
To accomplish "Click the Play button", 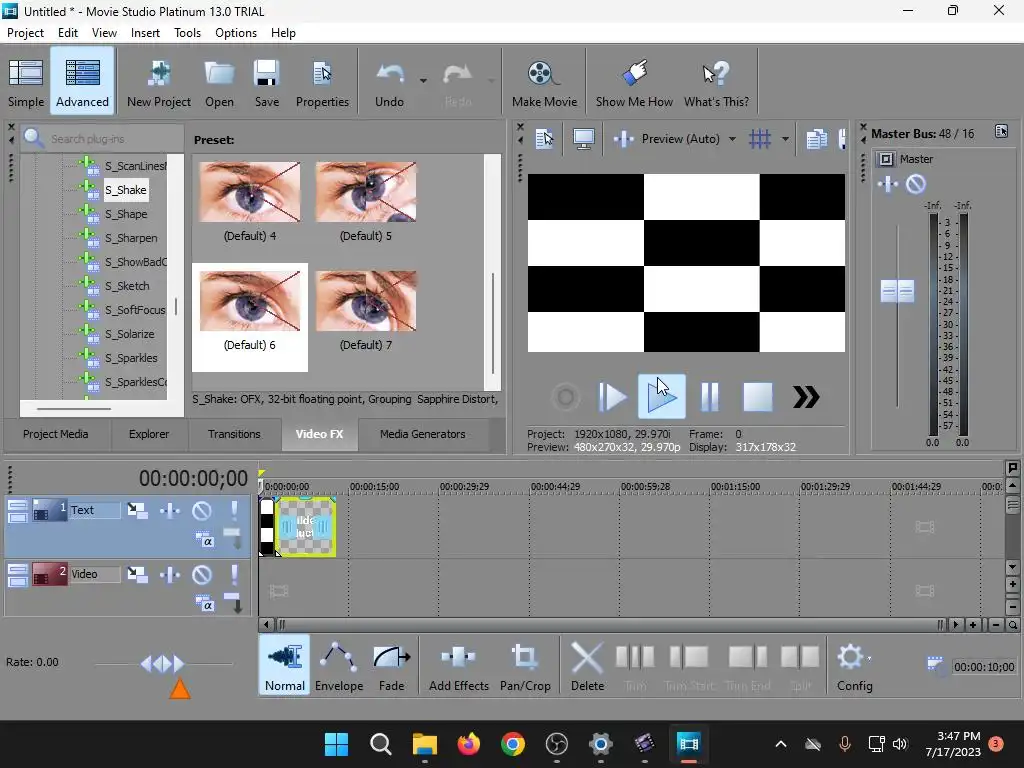I will 662,397.
